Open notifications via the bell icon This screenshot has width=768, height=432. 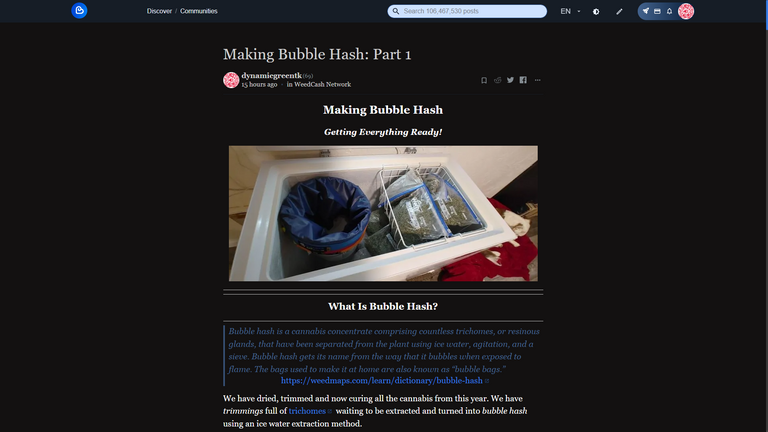[669, 11]
